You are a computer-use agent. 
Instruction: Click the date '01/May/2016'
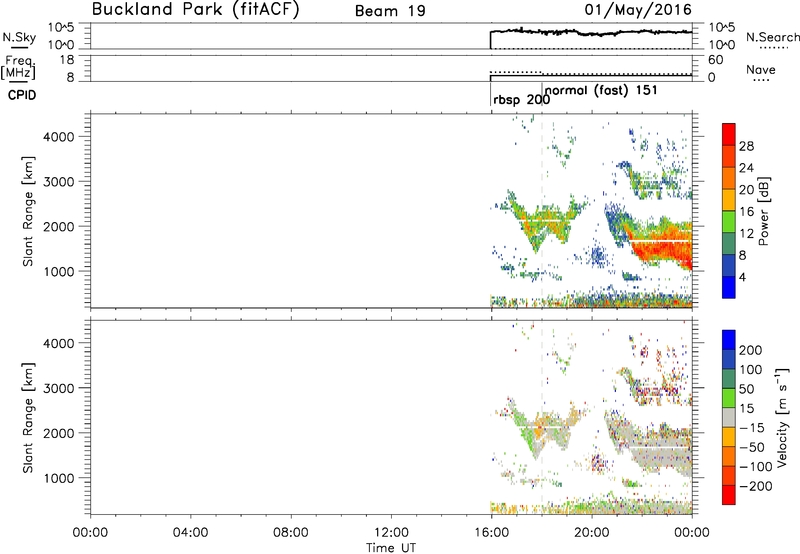coord(638,10)
